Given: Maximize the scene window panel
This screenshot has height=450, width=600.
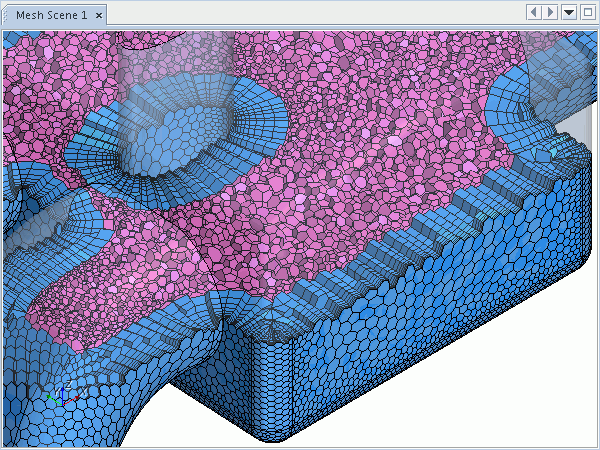Looking at the screenshot, I should coord(587,12).
